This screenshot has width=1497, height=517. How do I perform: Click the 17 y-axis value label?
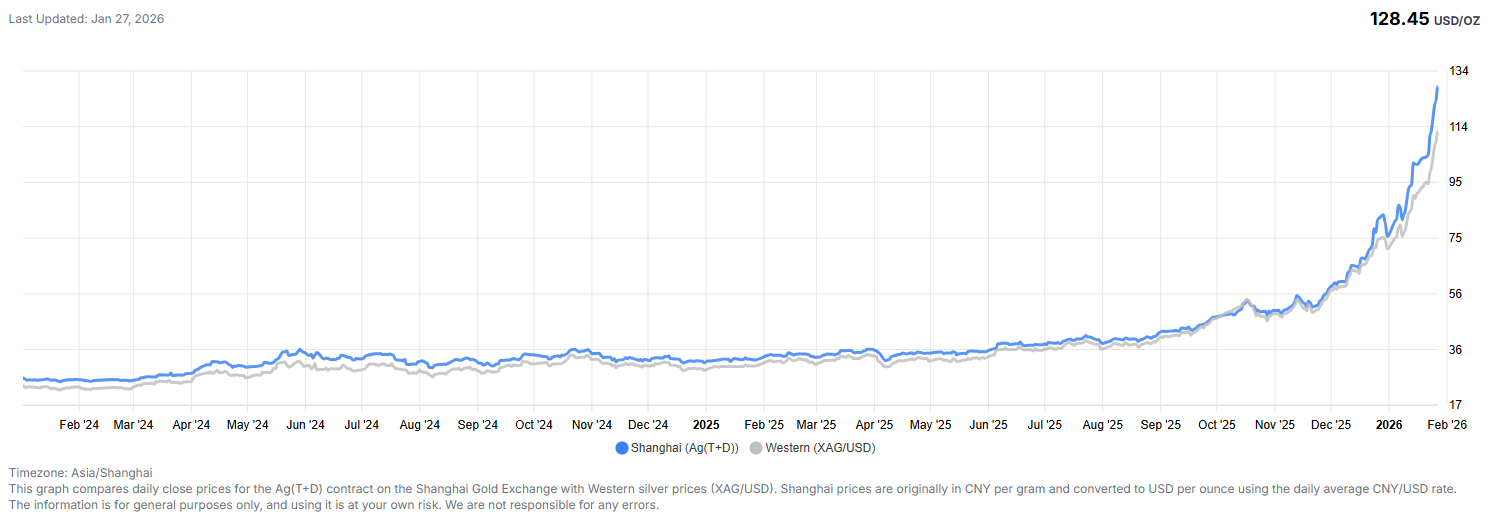(x=1456, y=405)
